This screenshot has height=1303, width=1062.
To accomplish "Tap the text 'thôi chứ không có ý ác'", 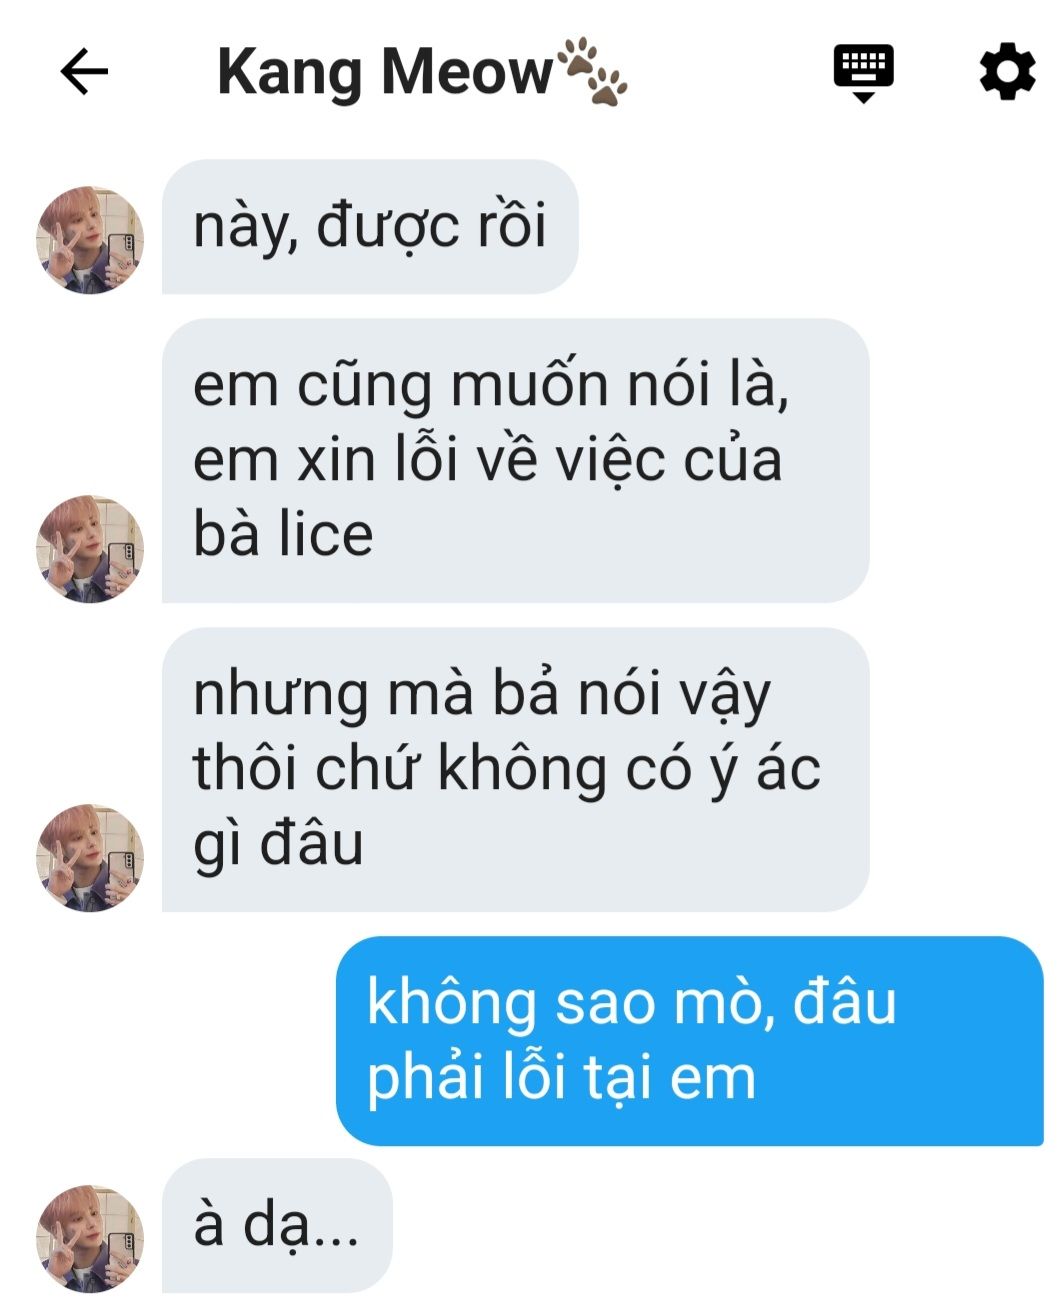I will click(507, 769).
